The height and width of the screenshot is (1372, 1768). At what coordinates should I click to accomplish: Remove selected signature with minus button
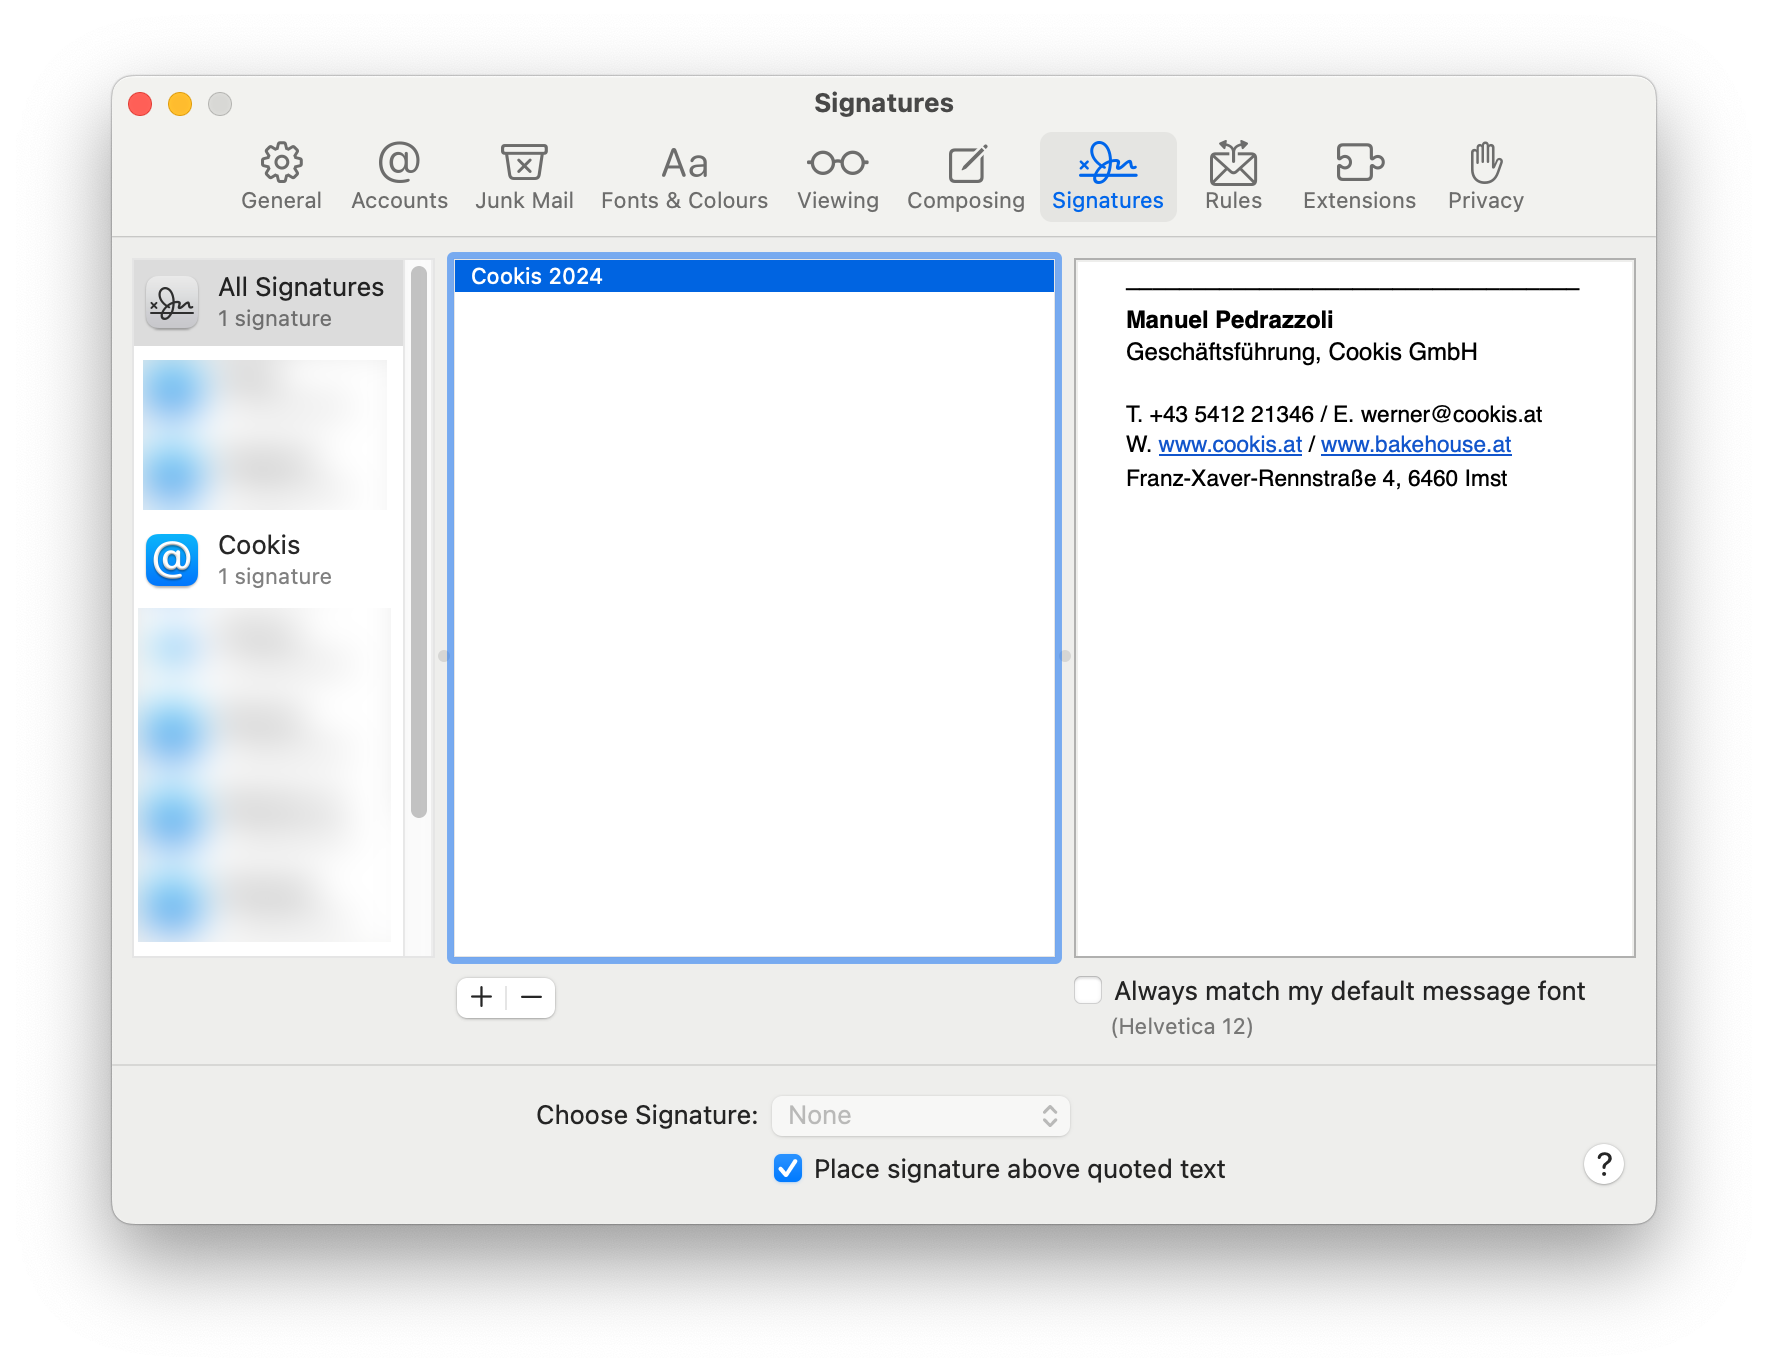532,997
